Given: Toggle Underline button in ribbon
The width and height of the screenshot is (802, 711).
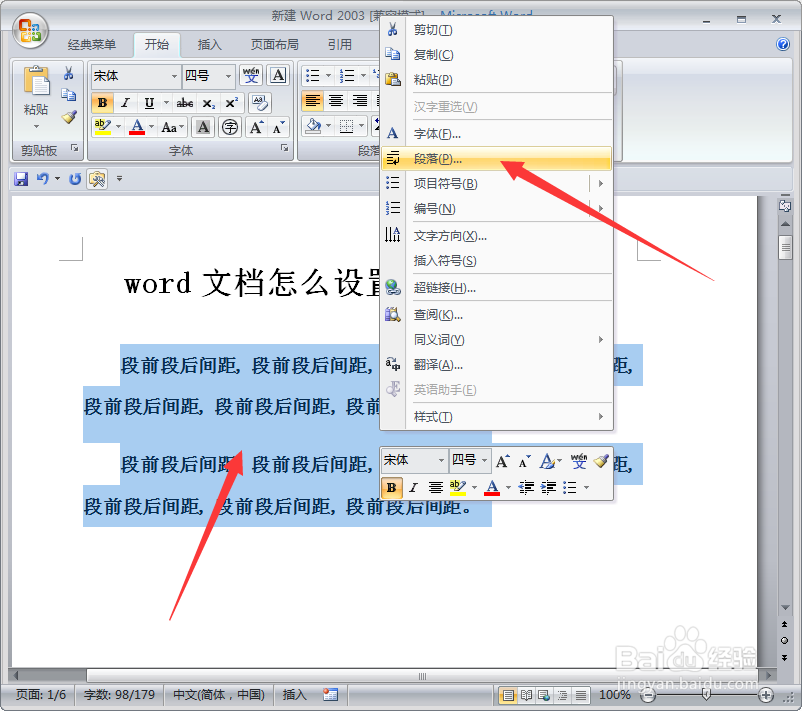Looking at the screenshot, I should [149, 103].
